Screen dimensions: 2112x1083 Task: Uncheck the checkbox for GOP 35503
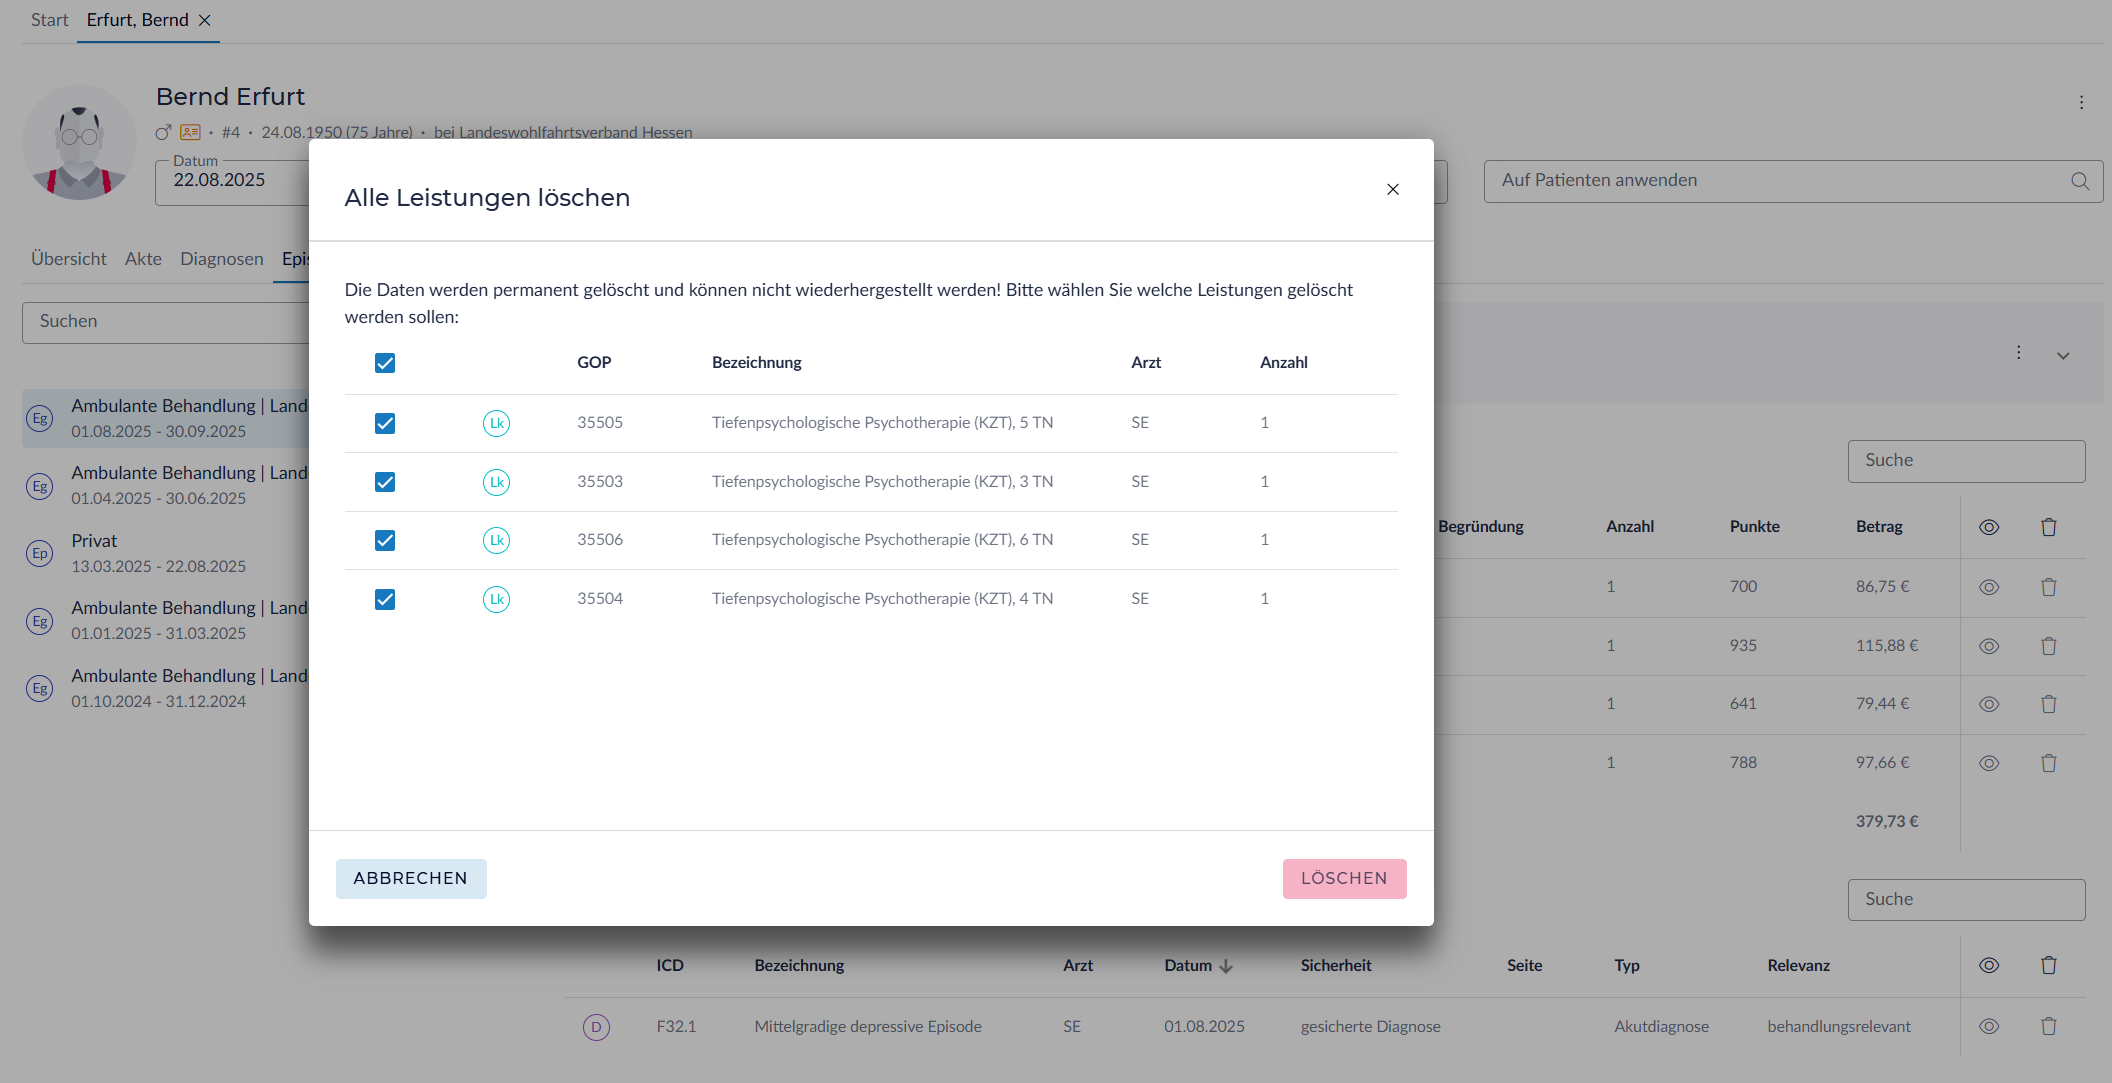pyautogui.click(x=385, y=482)
